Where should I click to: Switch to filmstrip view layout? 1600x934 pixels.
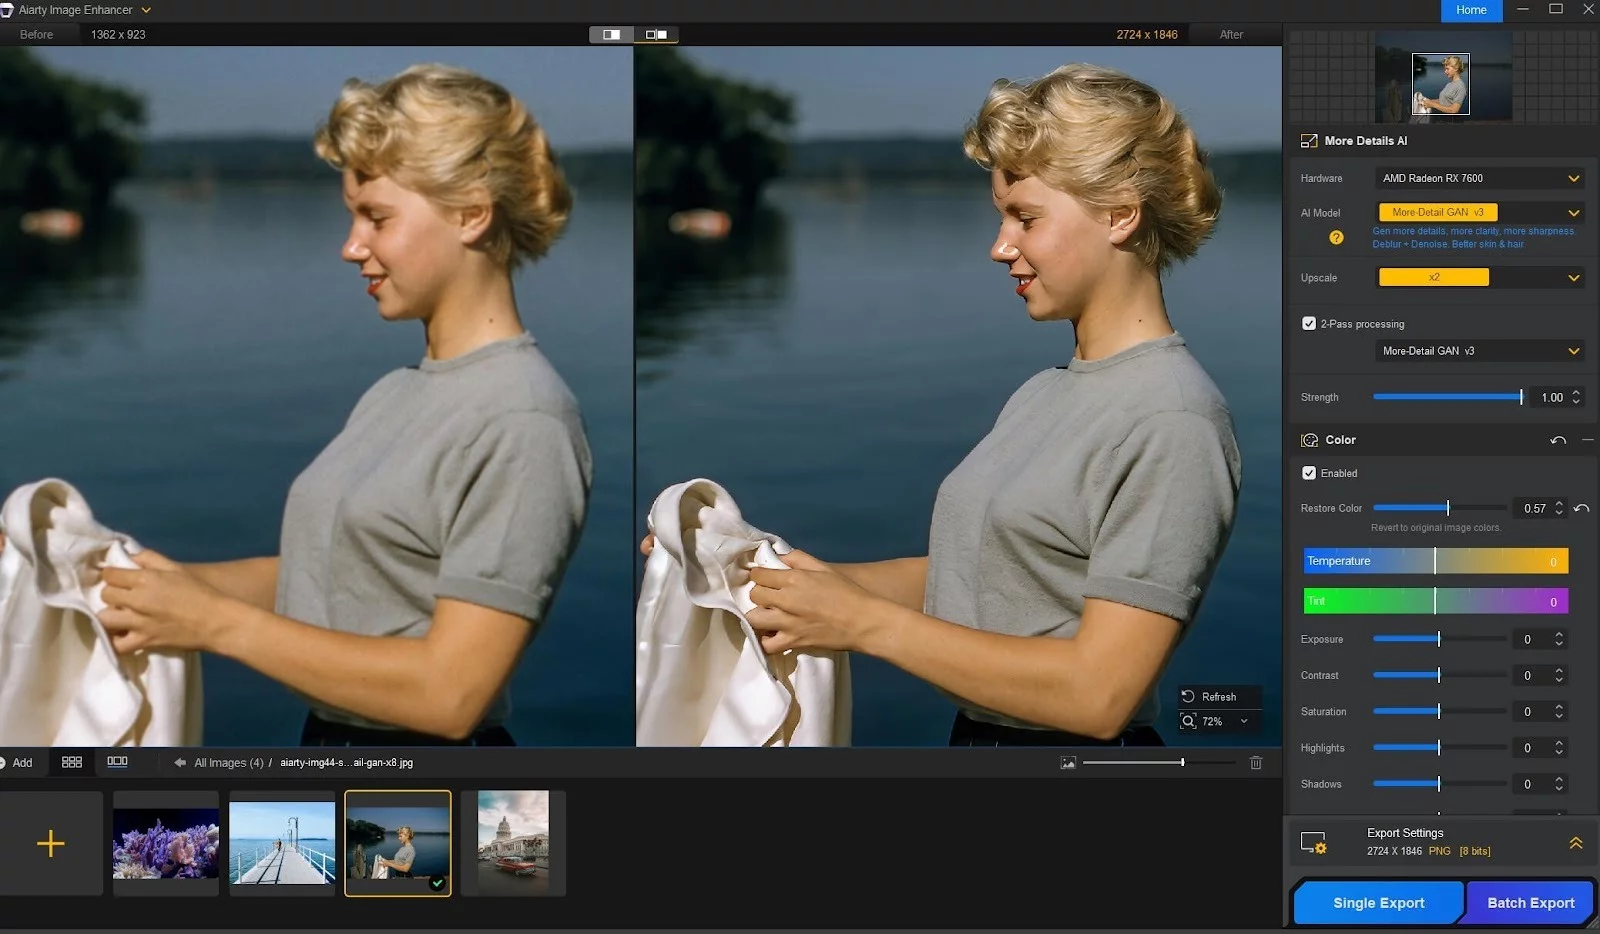[x=118, y=761]
